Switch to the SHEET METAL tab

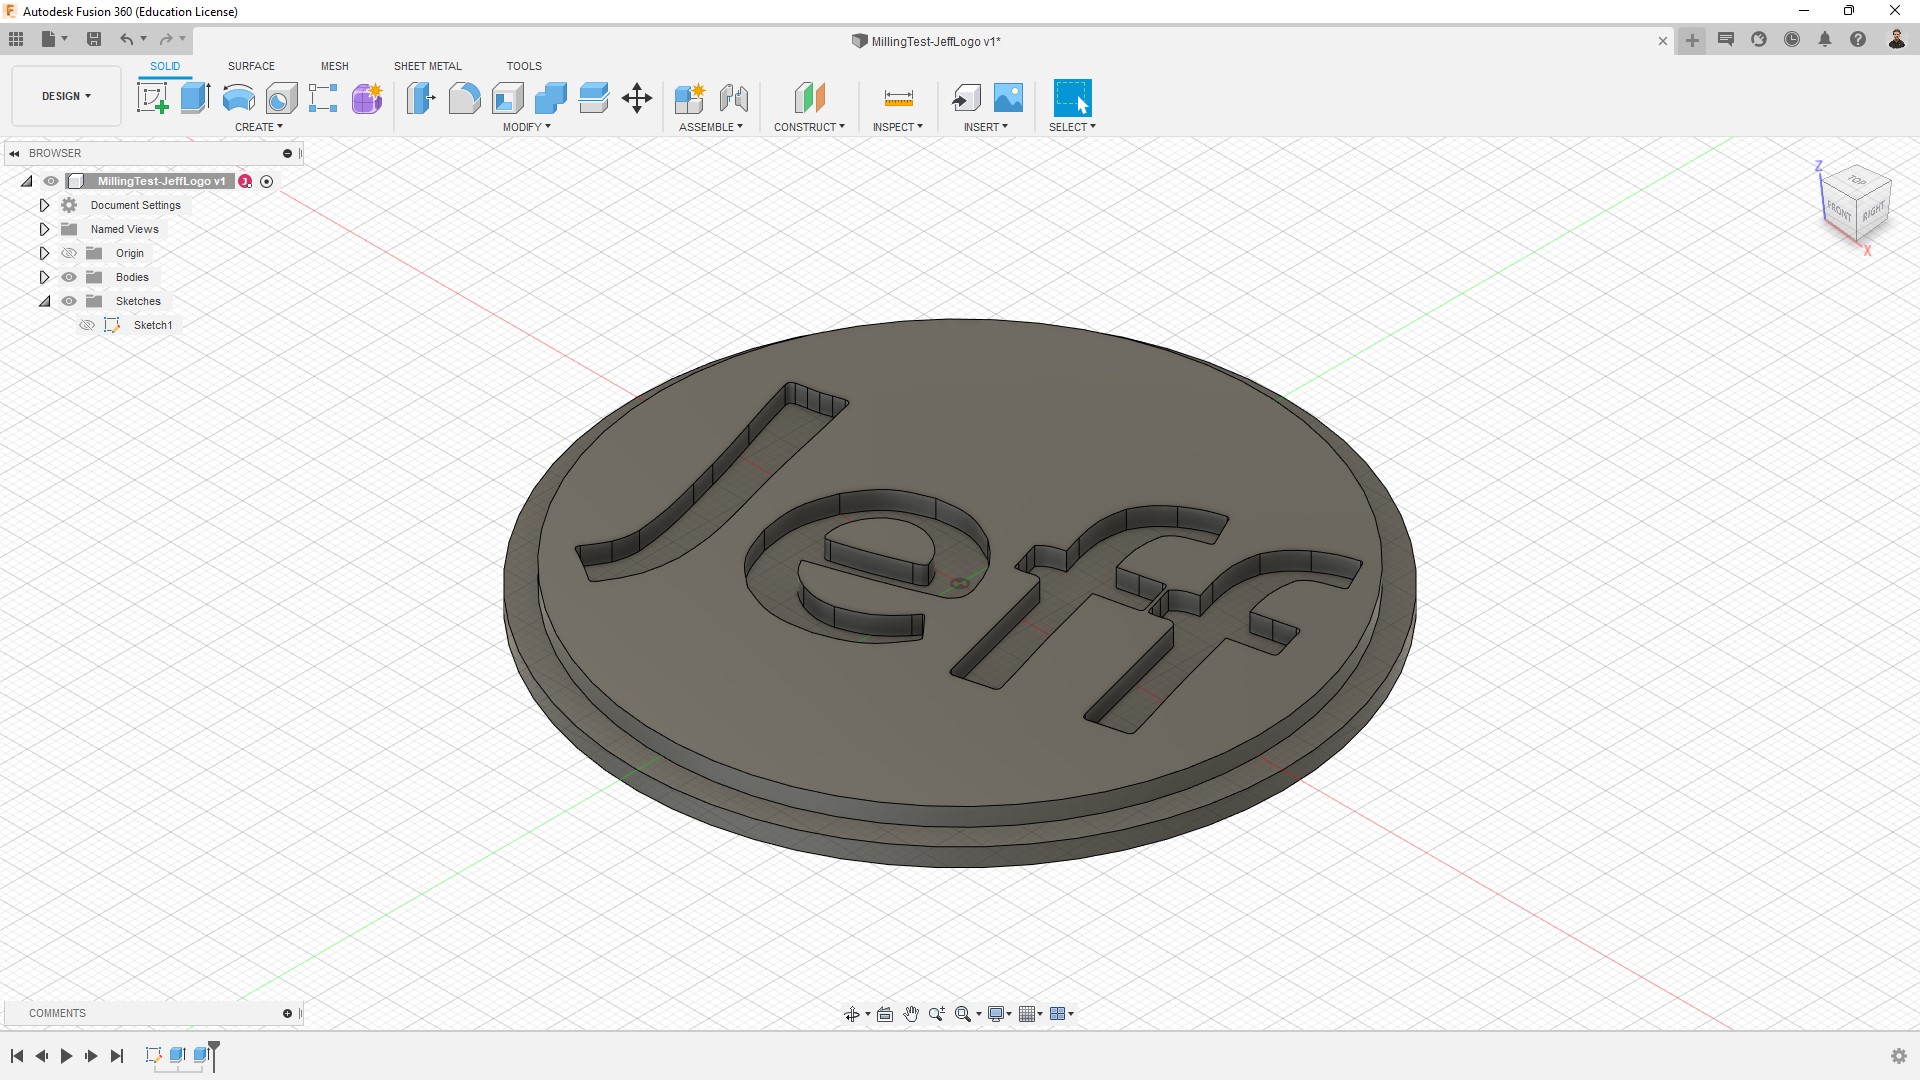(x=427, y=66)
